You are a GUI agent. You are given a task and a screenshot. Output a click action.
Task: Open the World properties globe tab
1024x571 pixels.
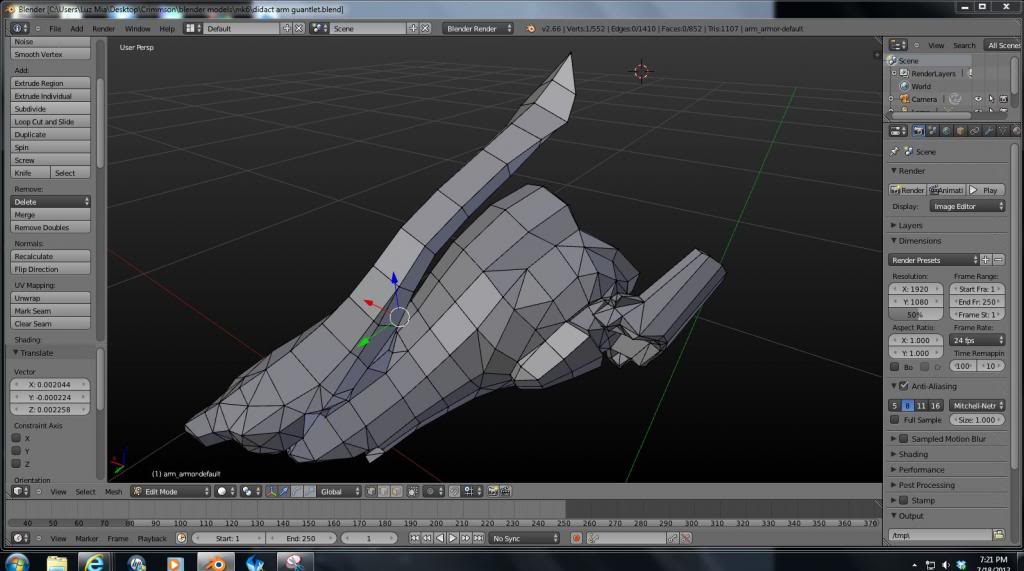point(946,131)
